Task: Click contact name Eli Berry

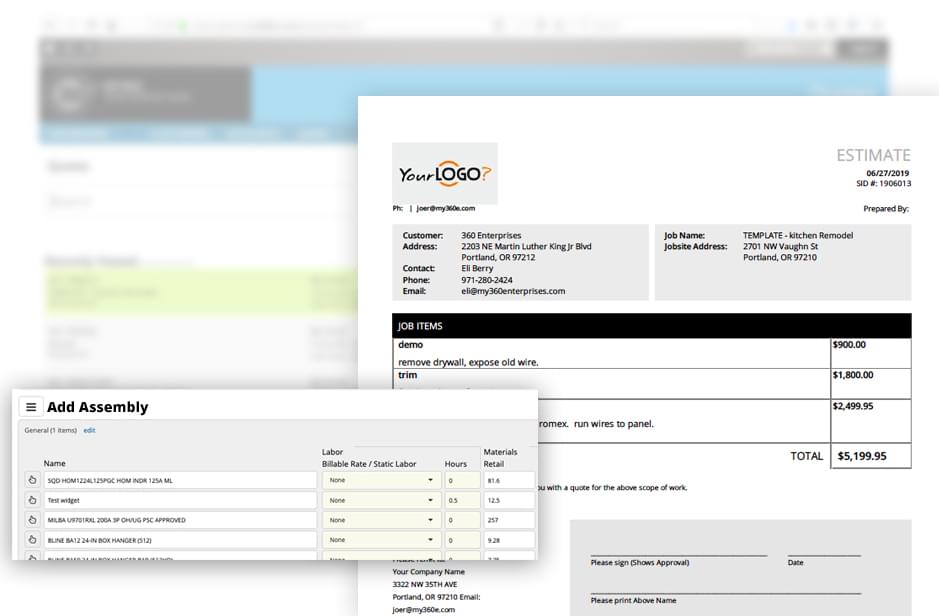Action: click(x=477, y=268)
